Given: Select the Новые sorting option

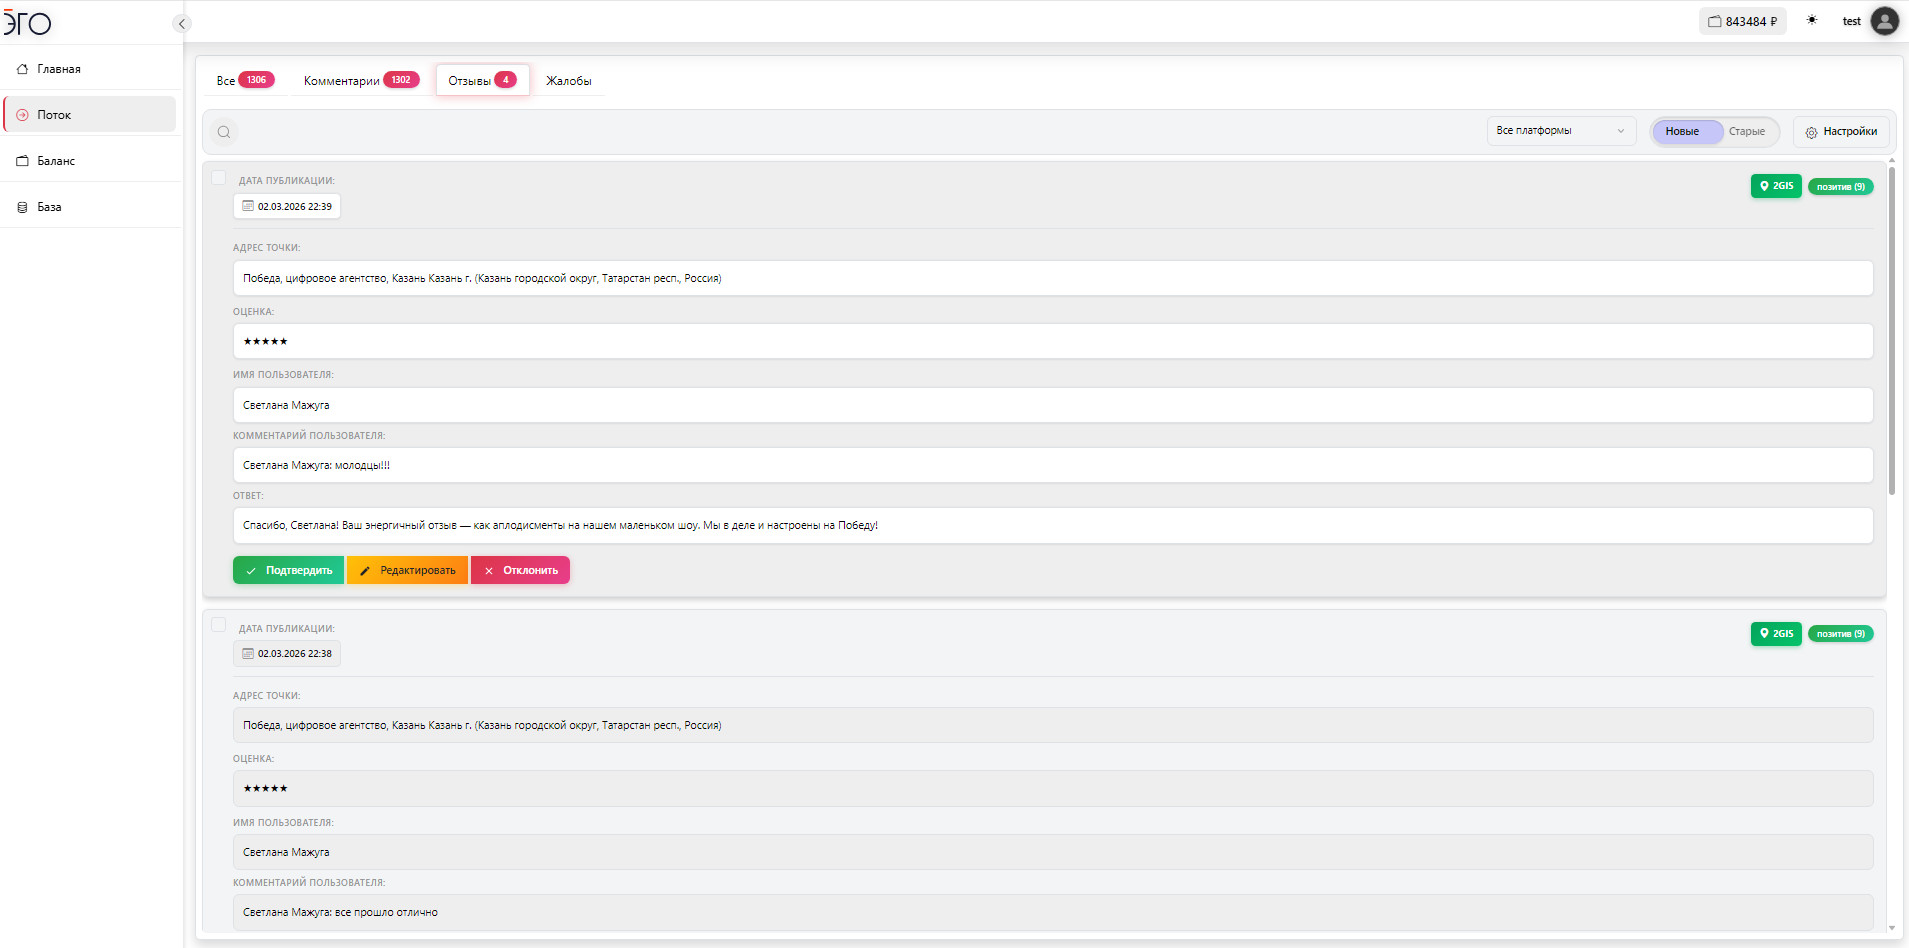Looking at the screenshot, I should pyautogui.click(x=1682, y=132).
